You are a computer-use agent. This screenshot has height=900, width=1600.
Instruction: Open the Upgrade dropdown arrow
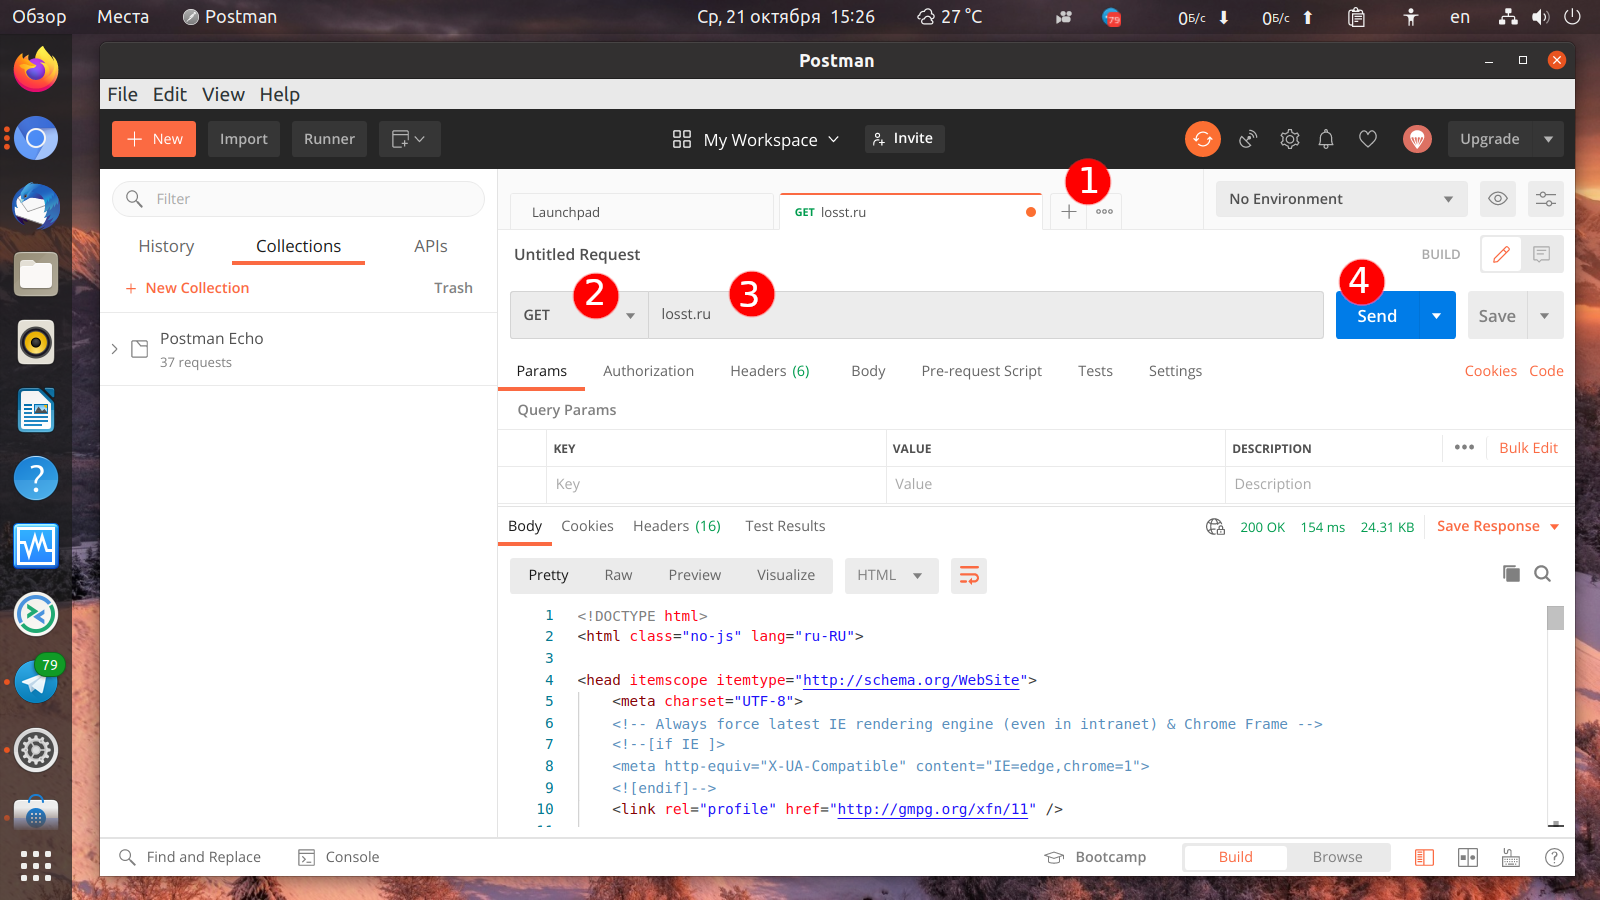pos(1548,139)
